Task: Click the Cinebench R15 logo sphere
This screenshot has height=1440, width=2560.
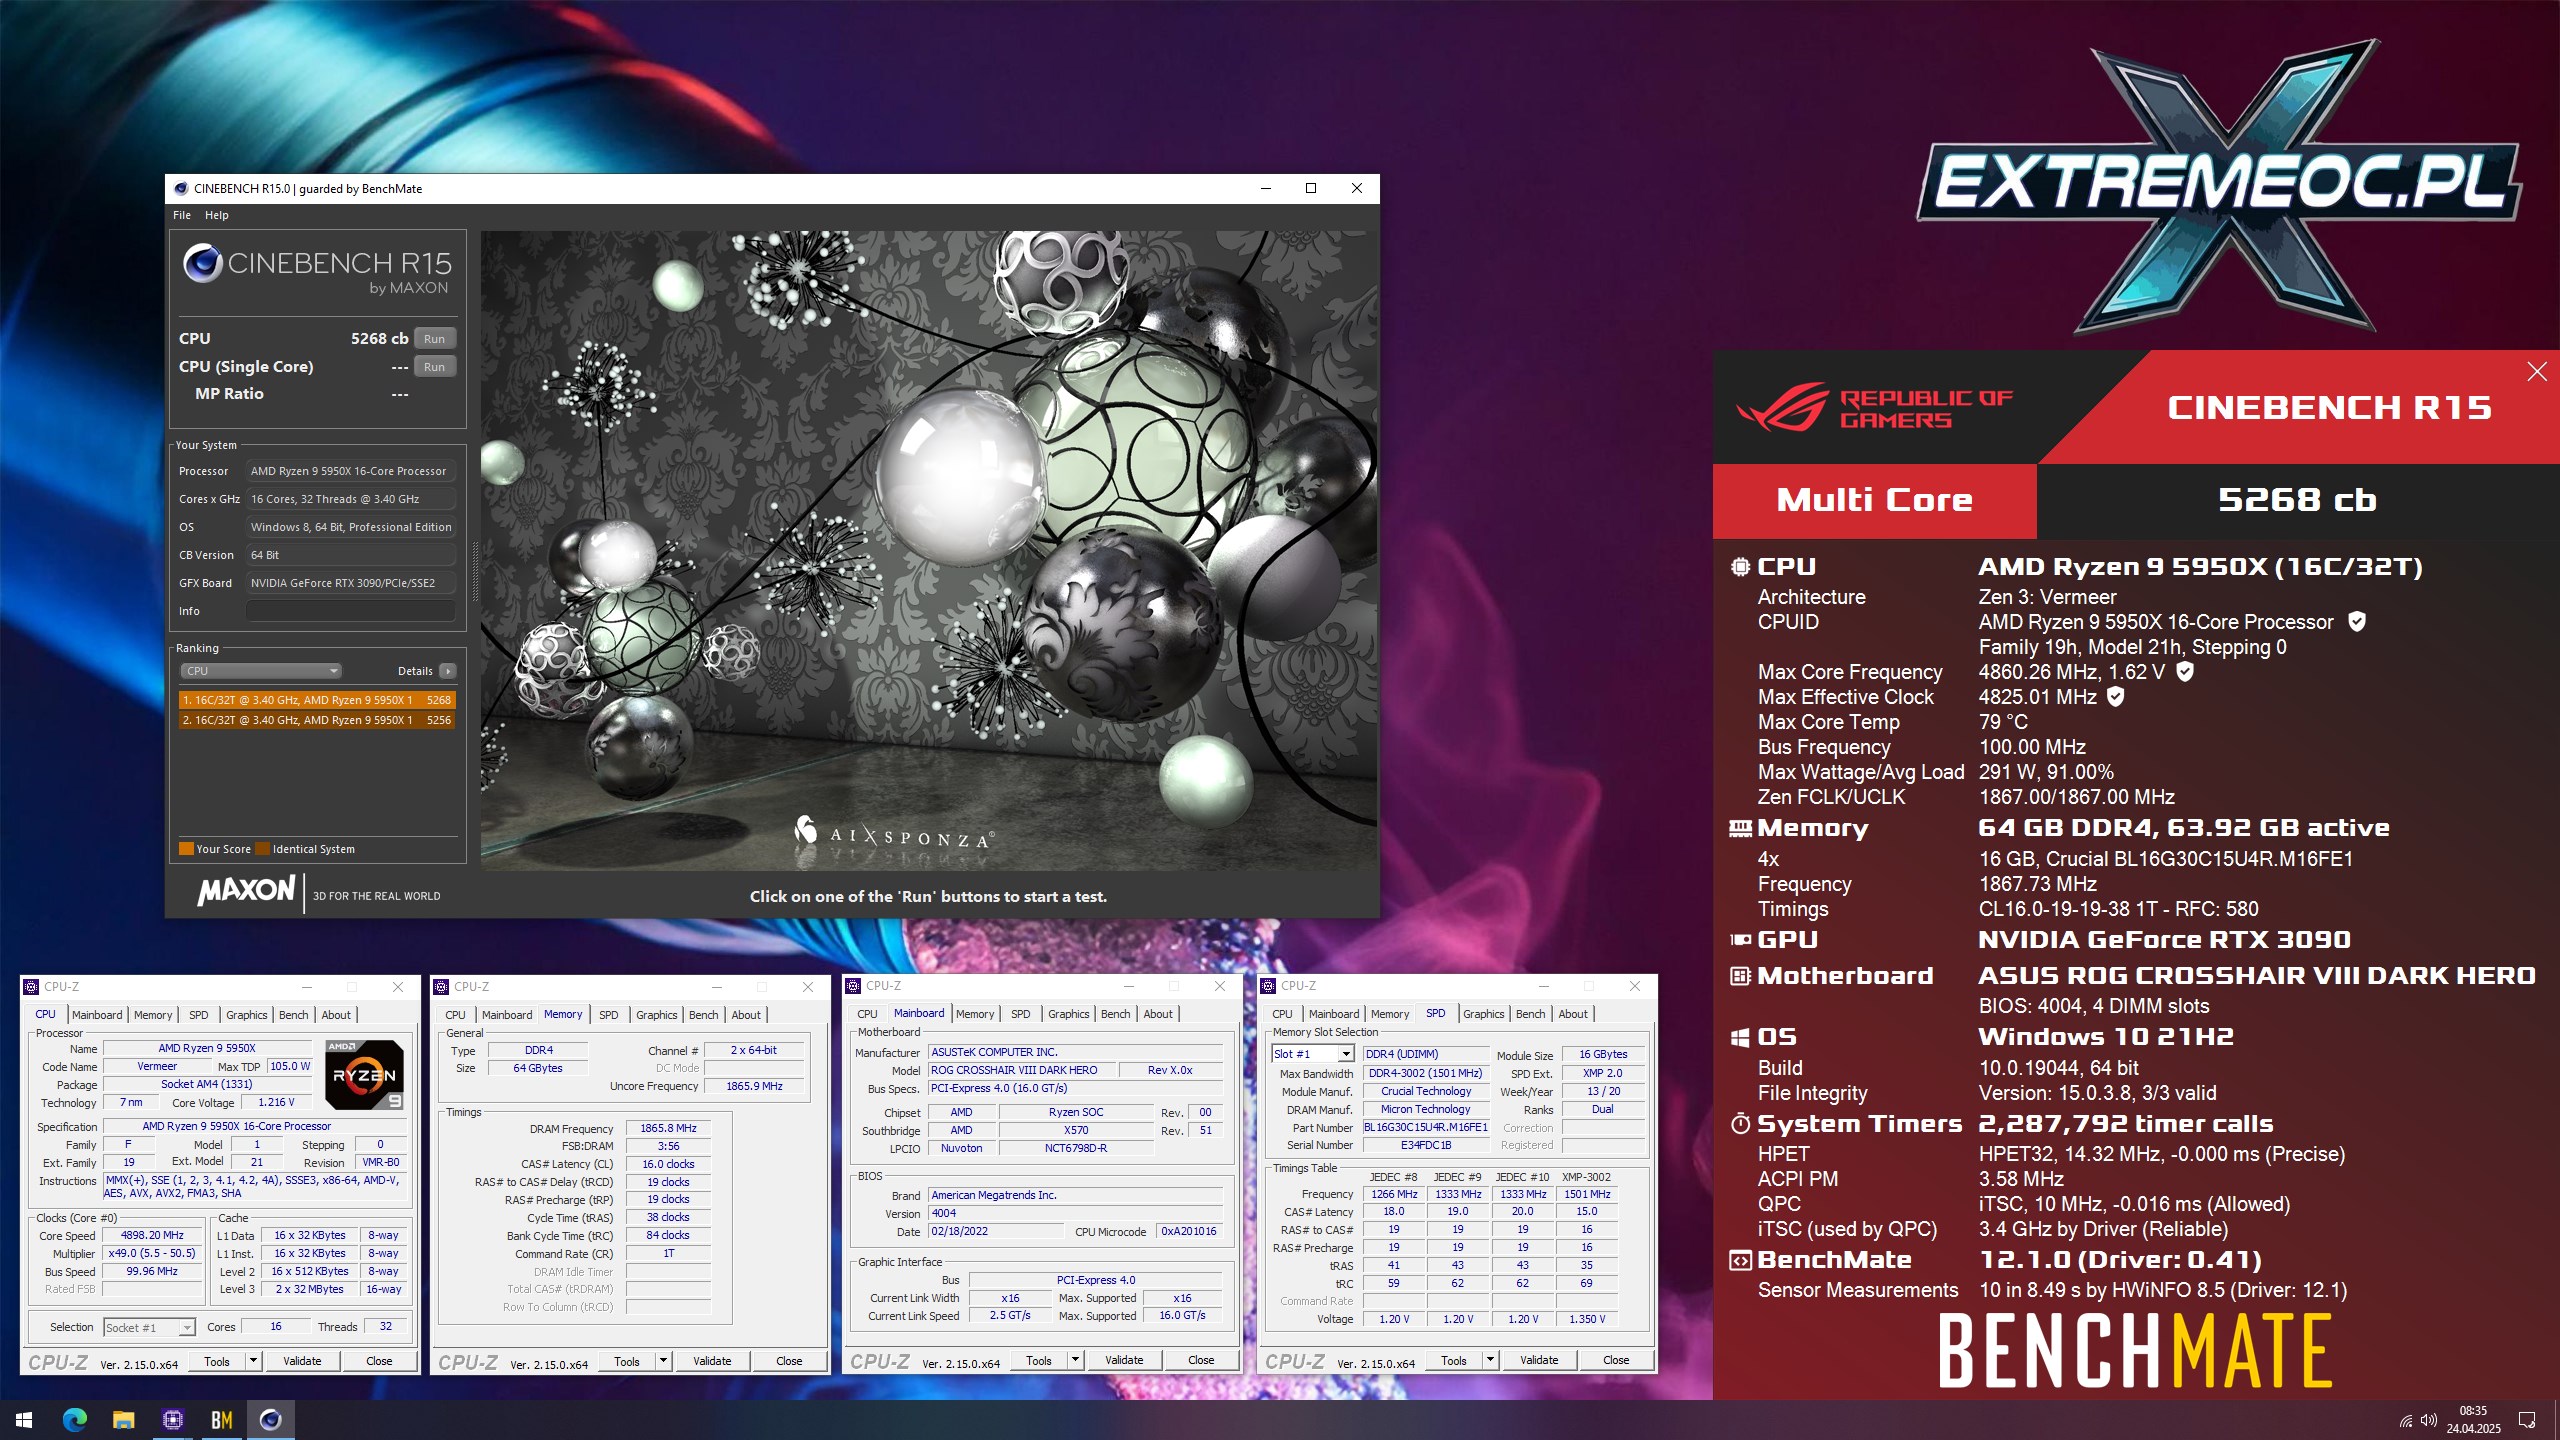Action: (202, 264)
